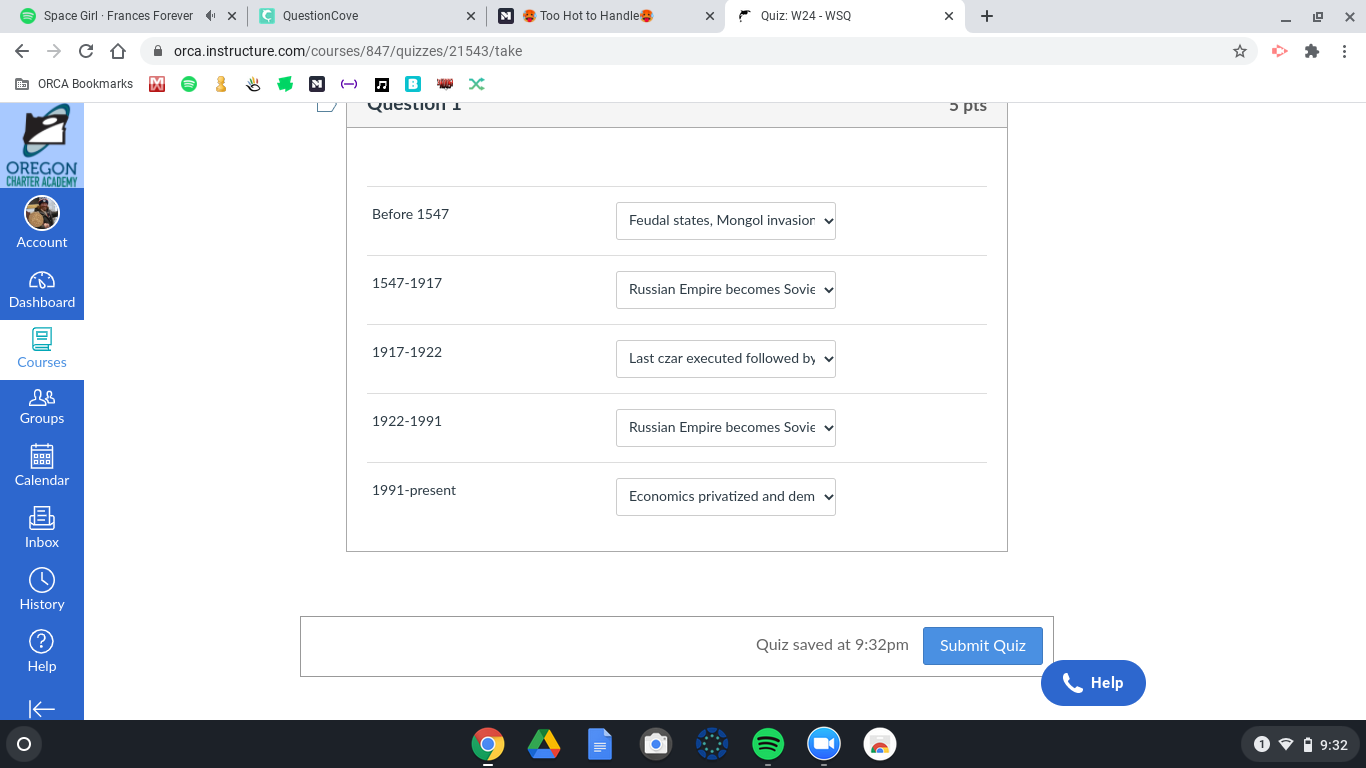1366x768 pixels.
Task: Collapse the sidebar navigation arrow
Action: 42,709
